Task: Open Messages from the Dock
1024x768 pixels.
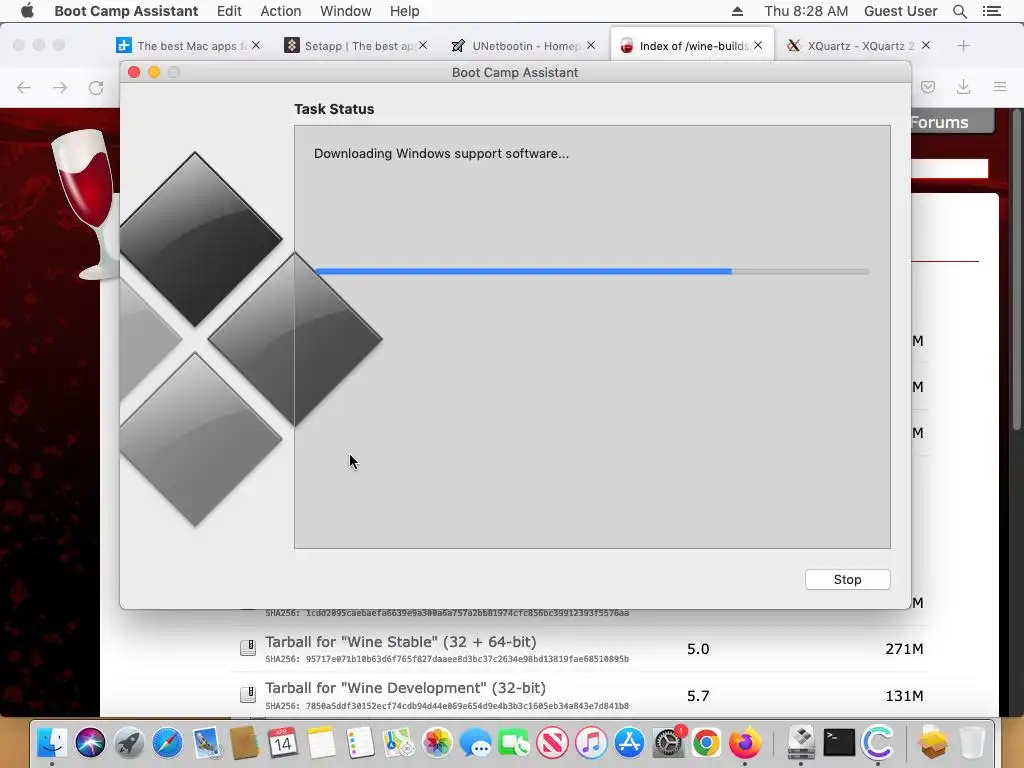Action: point(475,743)
